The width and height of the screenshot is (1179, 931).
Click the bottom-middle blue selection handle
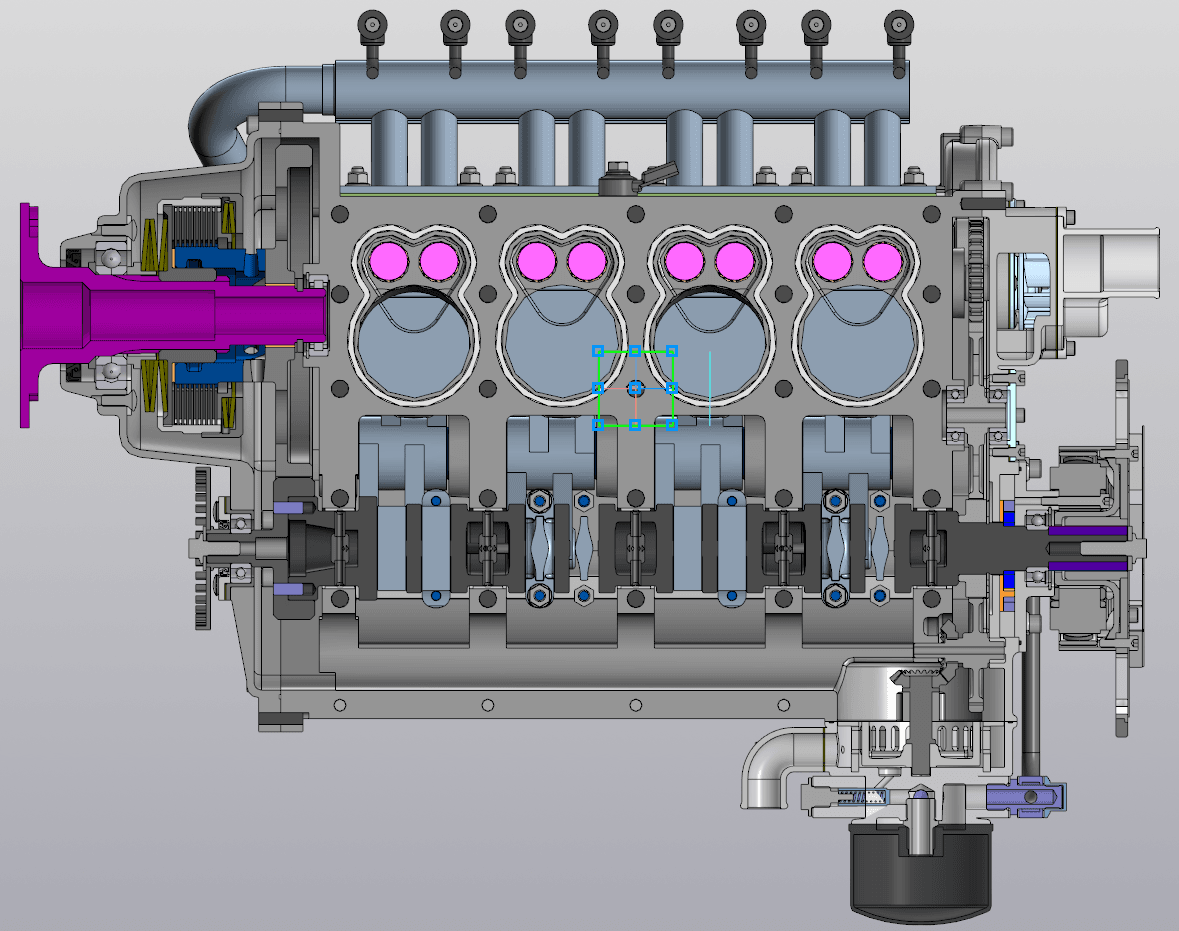[x=635, y=425]
